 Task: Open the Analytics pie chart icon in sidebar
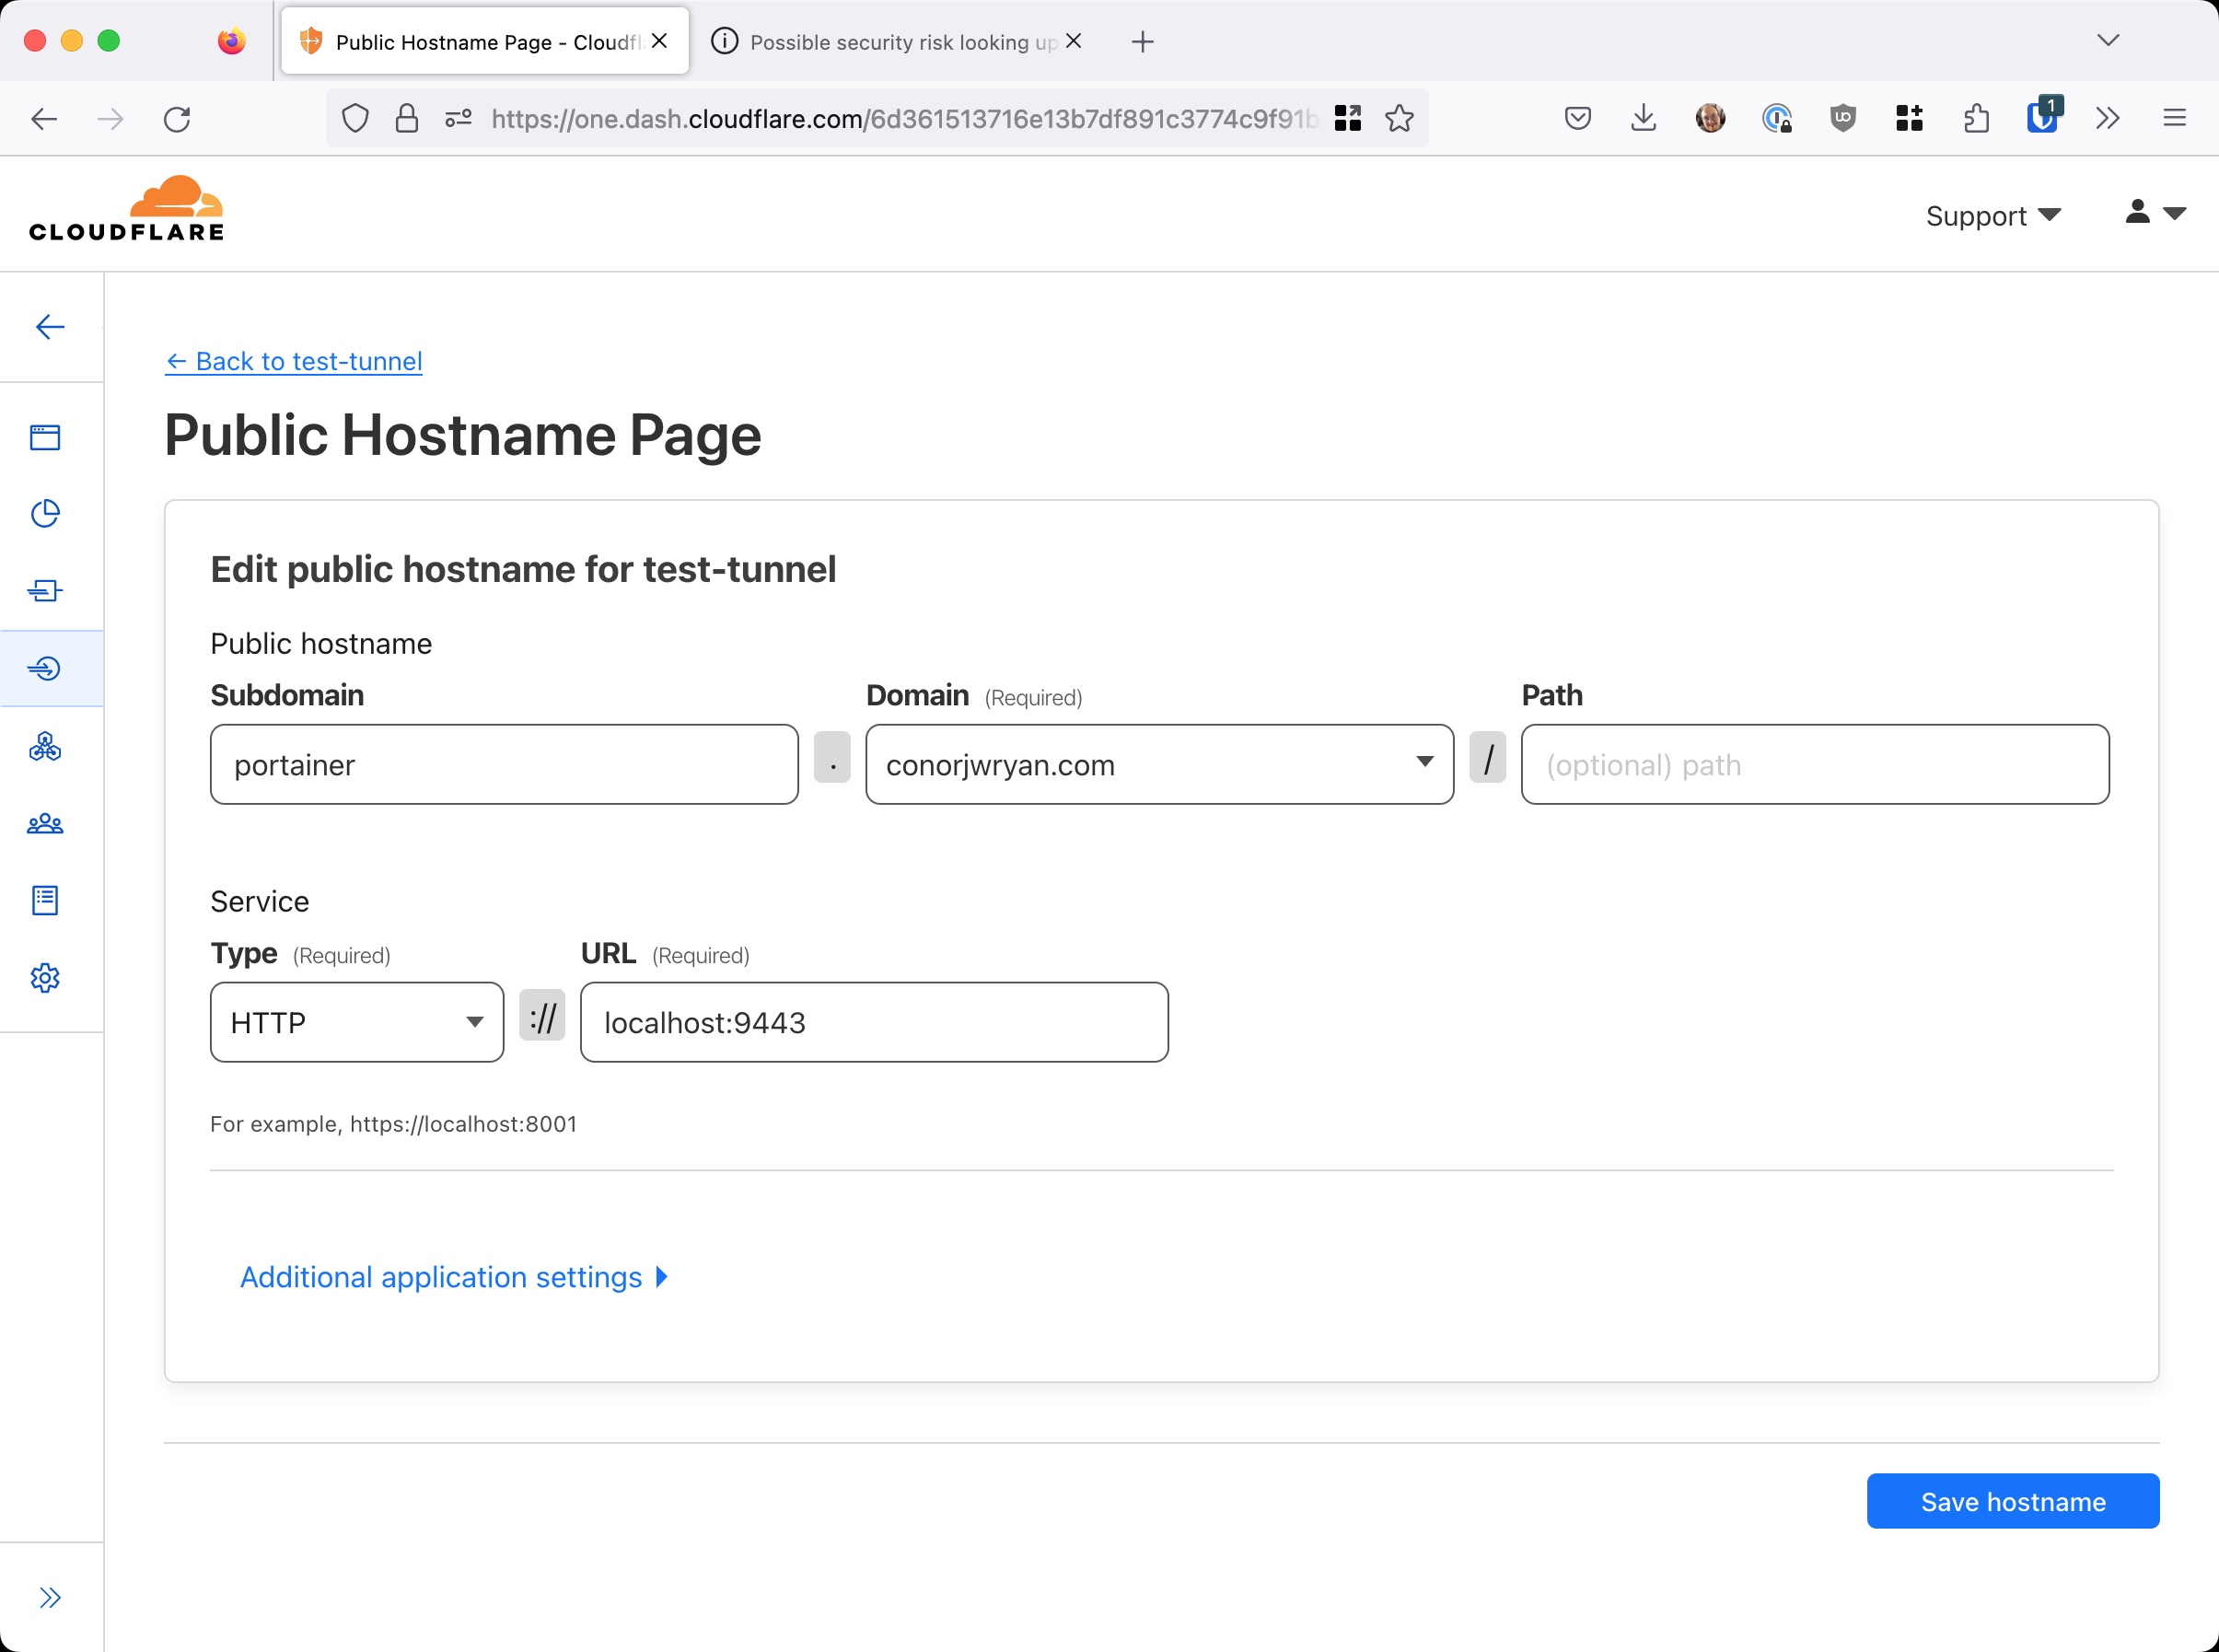pos(45,513)
